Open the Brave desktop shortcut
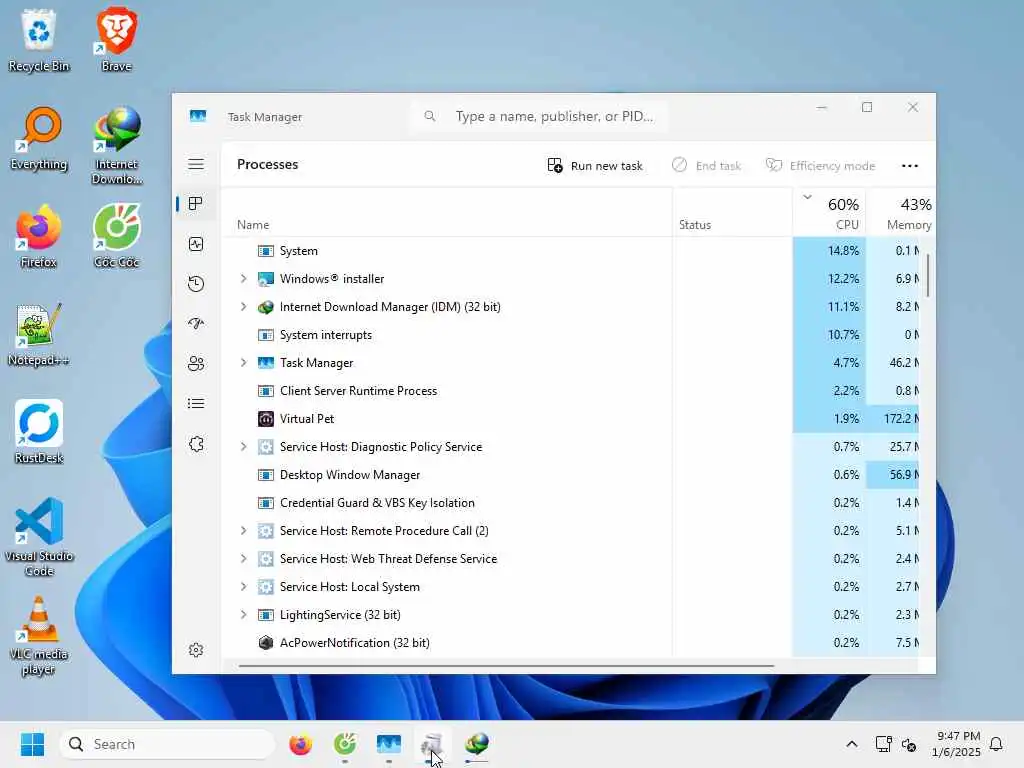 tap(117, 39)
